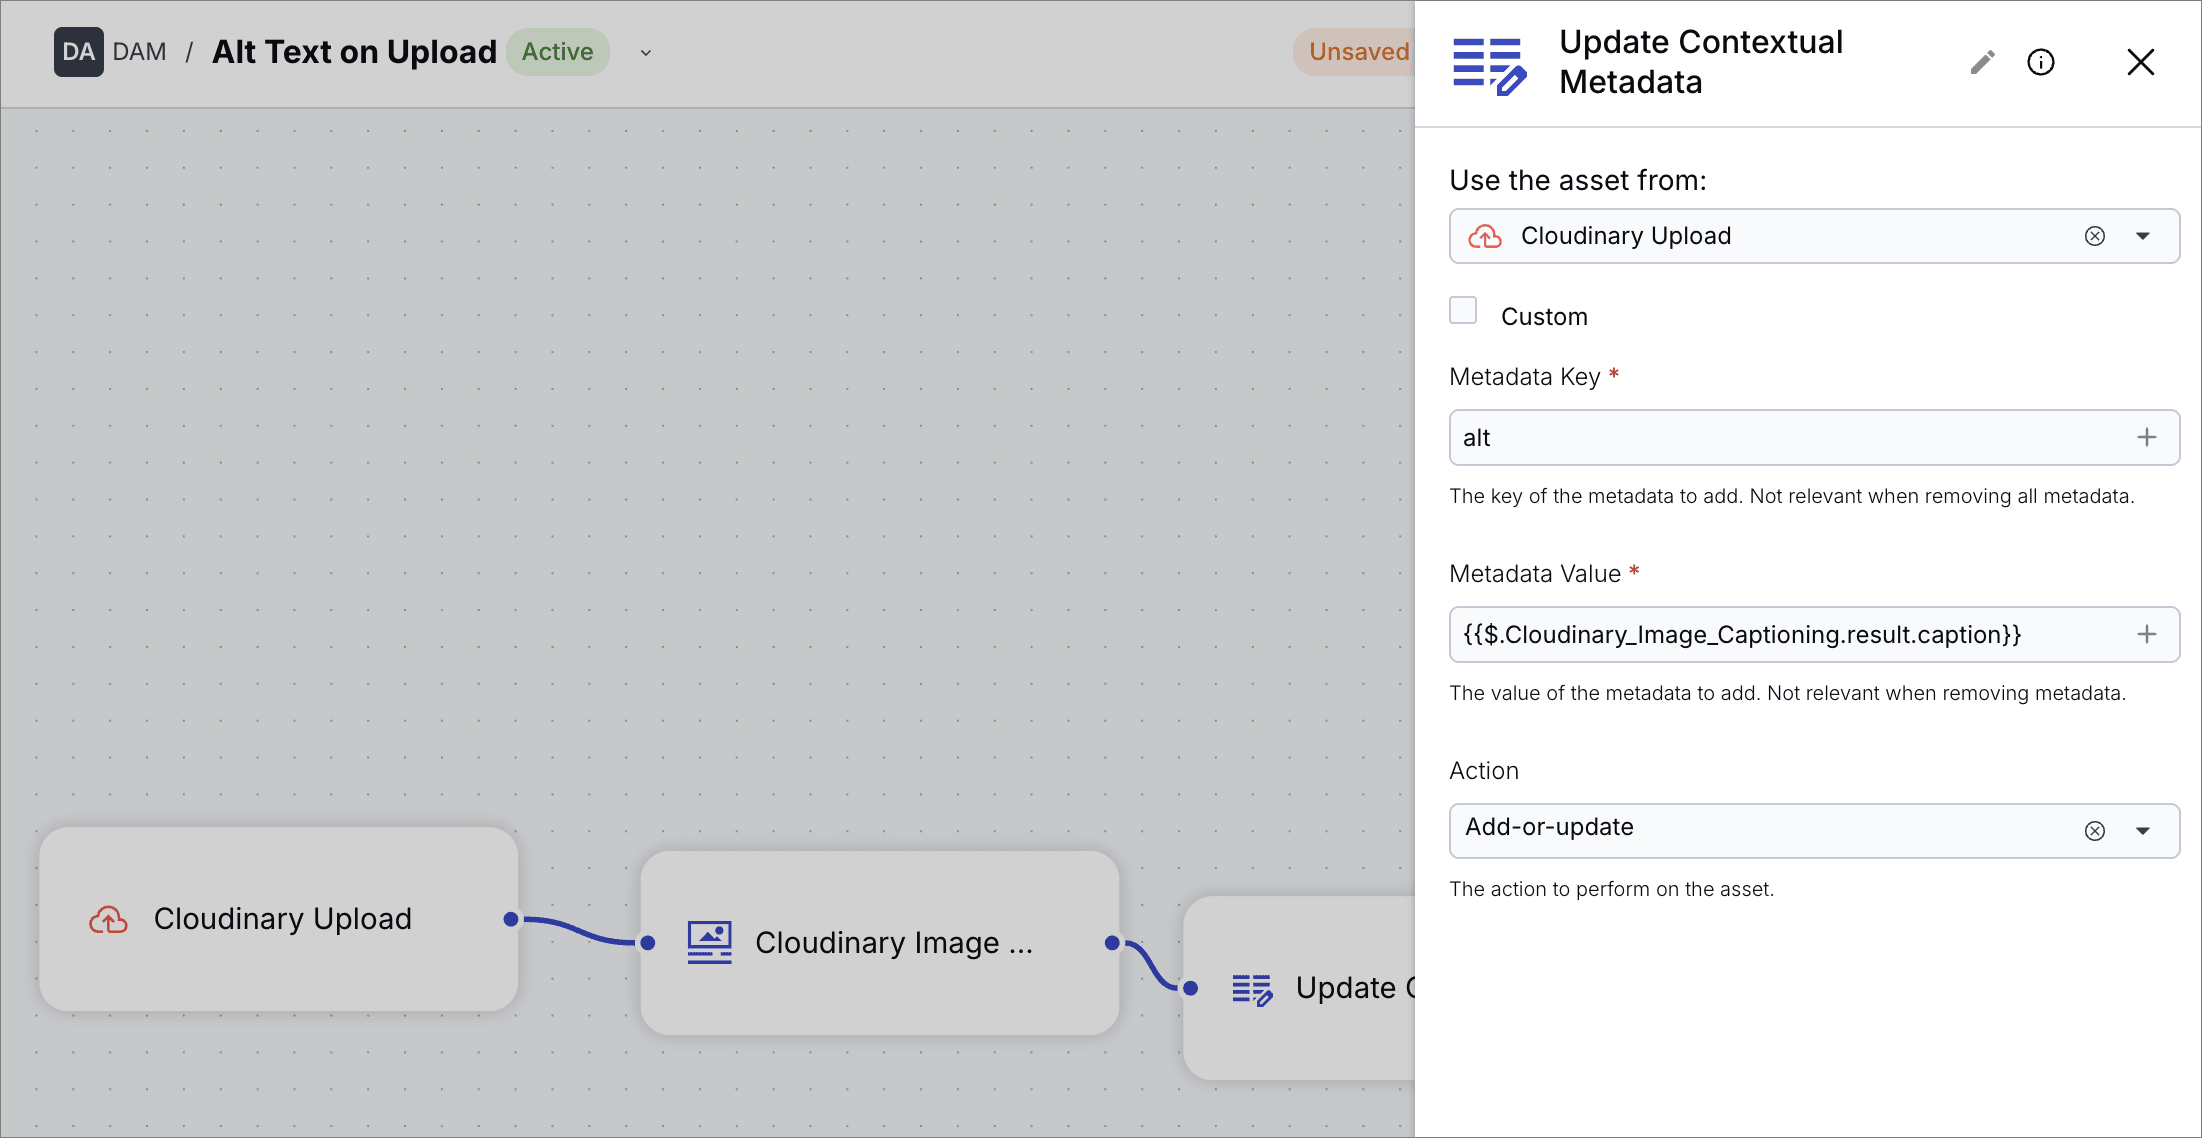The height and width of the screenshot is (1138, 2202).
Task: Click the metadata edit icon in Update node
Action: pos(1252,989)
